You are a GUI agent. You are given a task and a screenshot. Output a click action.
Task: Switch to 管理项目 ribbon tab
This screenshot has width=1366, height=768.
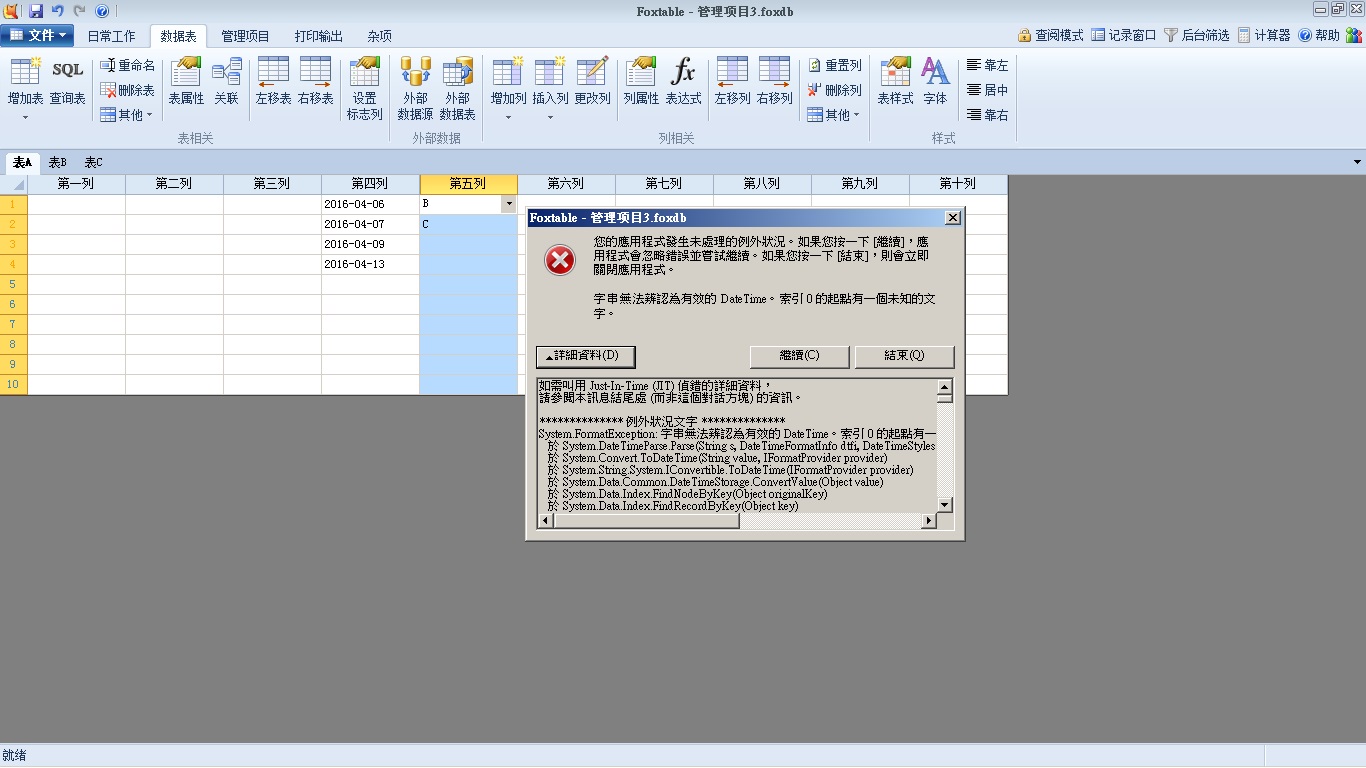(x=245, y=36)
